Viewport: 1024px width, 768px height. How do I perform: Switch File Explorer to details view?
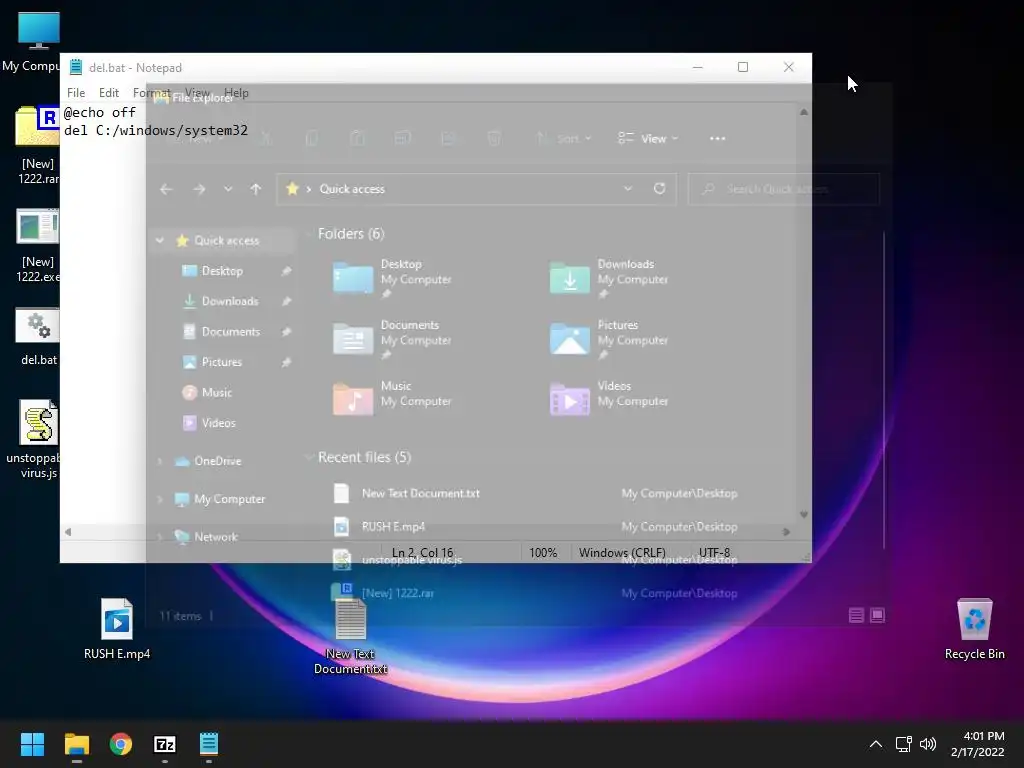click(856, 615)
